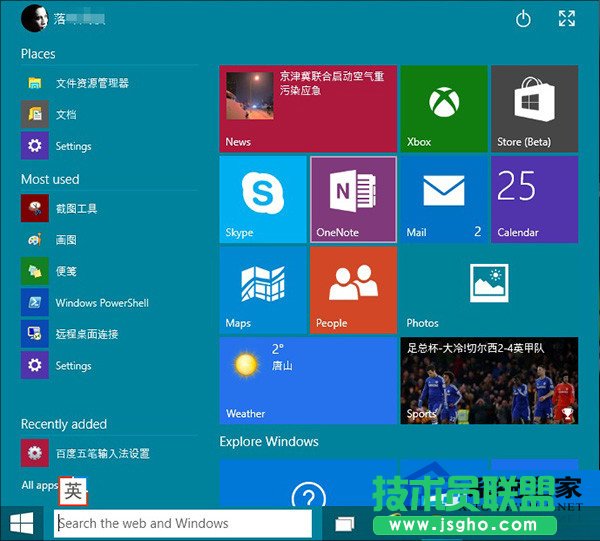Launch the Maps tile
The width and height of the screenshot is (600, 541).
click(263, 290)
